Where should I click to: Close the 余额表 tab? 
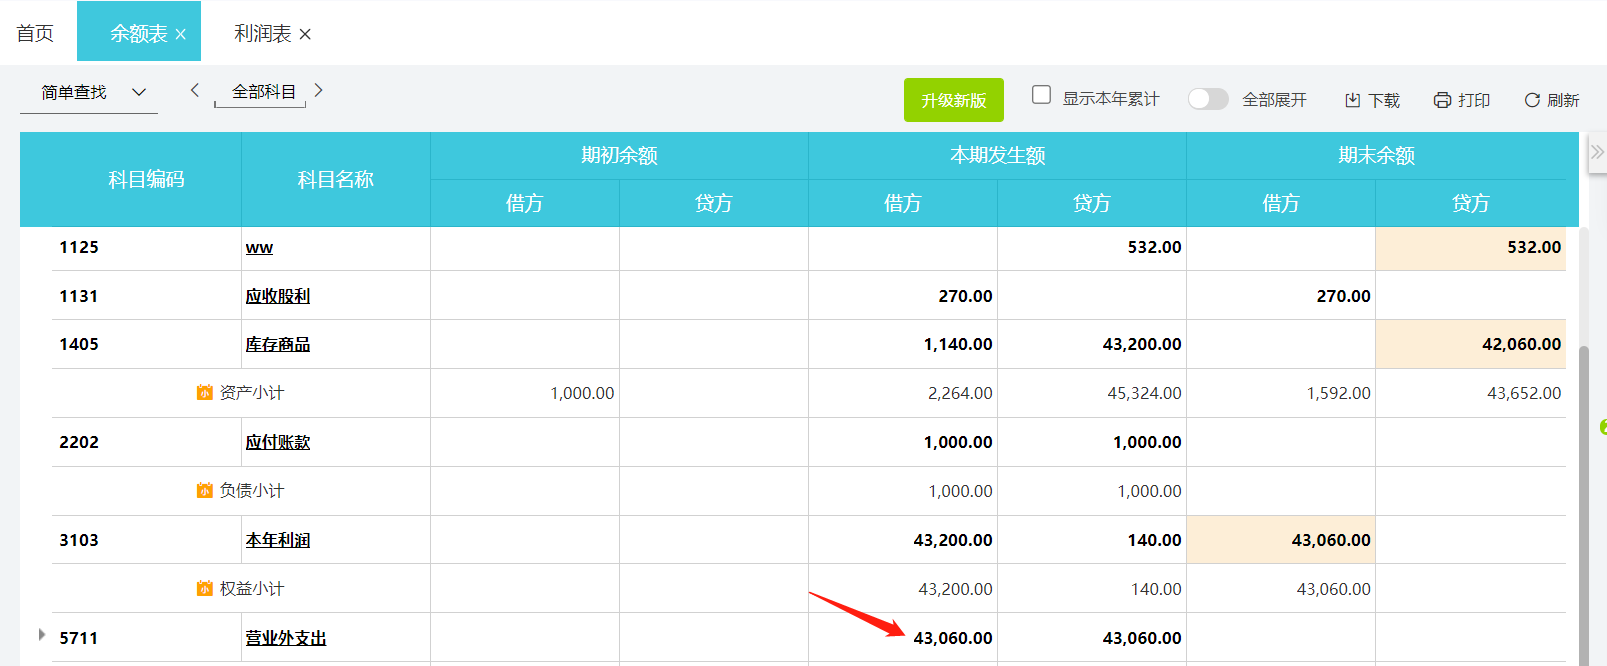[x=181, y=34]
